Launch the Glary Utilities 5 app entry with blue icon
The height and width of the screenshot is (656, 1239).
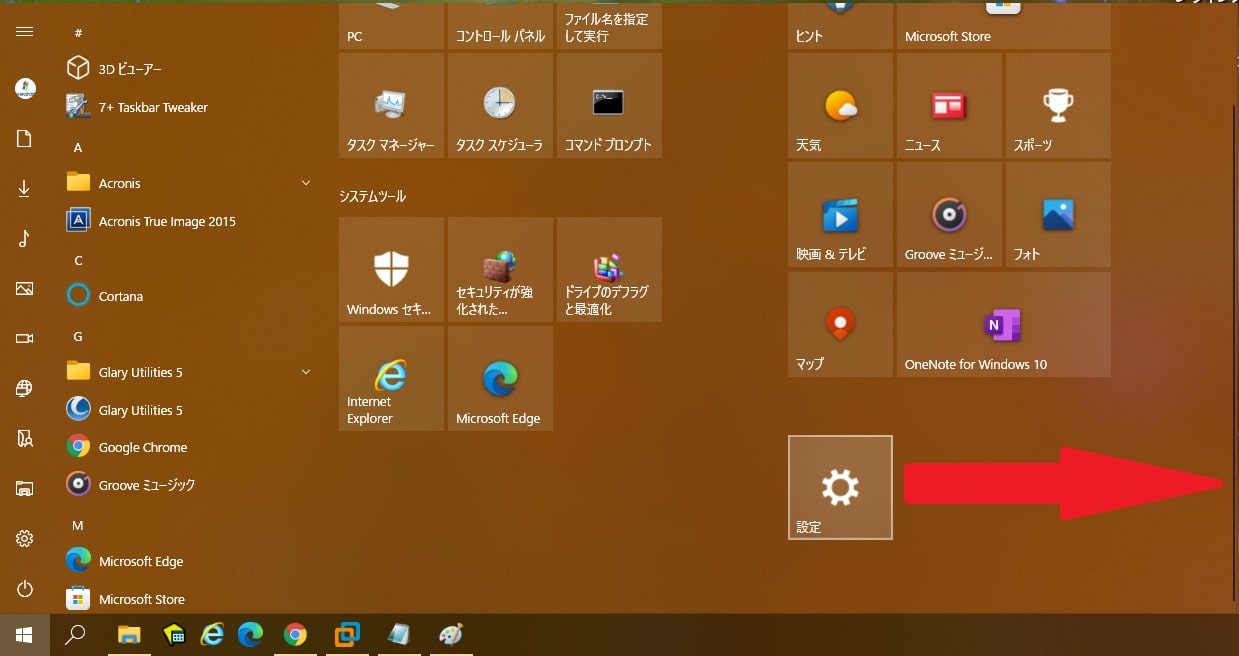190,410
